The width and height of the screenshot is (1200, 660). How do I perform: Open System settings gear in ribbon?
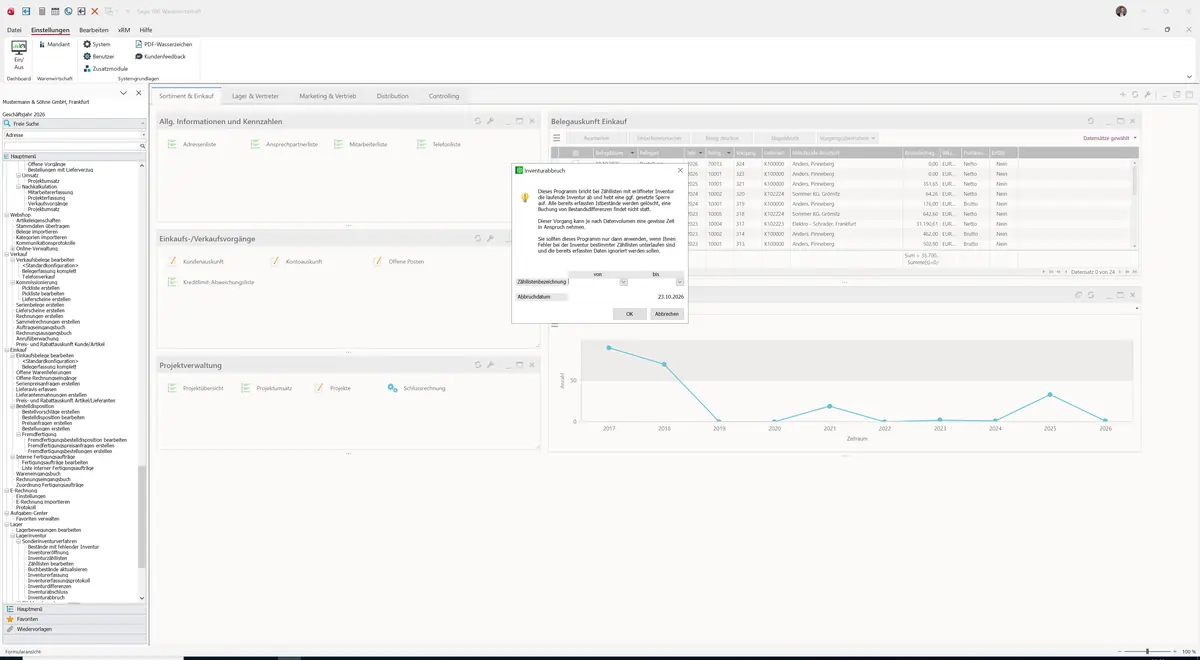[x=97, y=45]
